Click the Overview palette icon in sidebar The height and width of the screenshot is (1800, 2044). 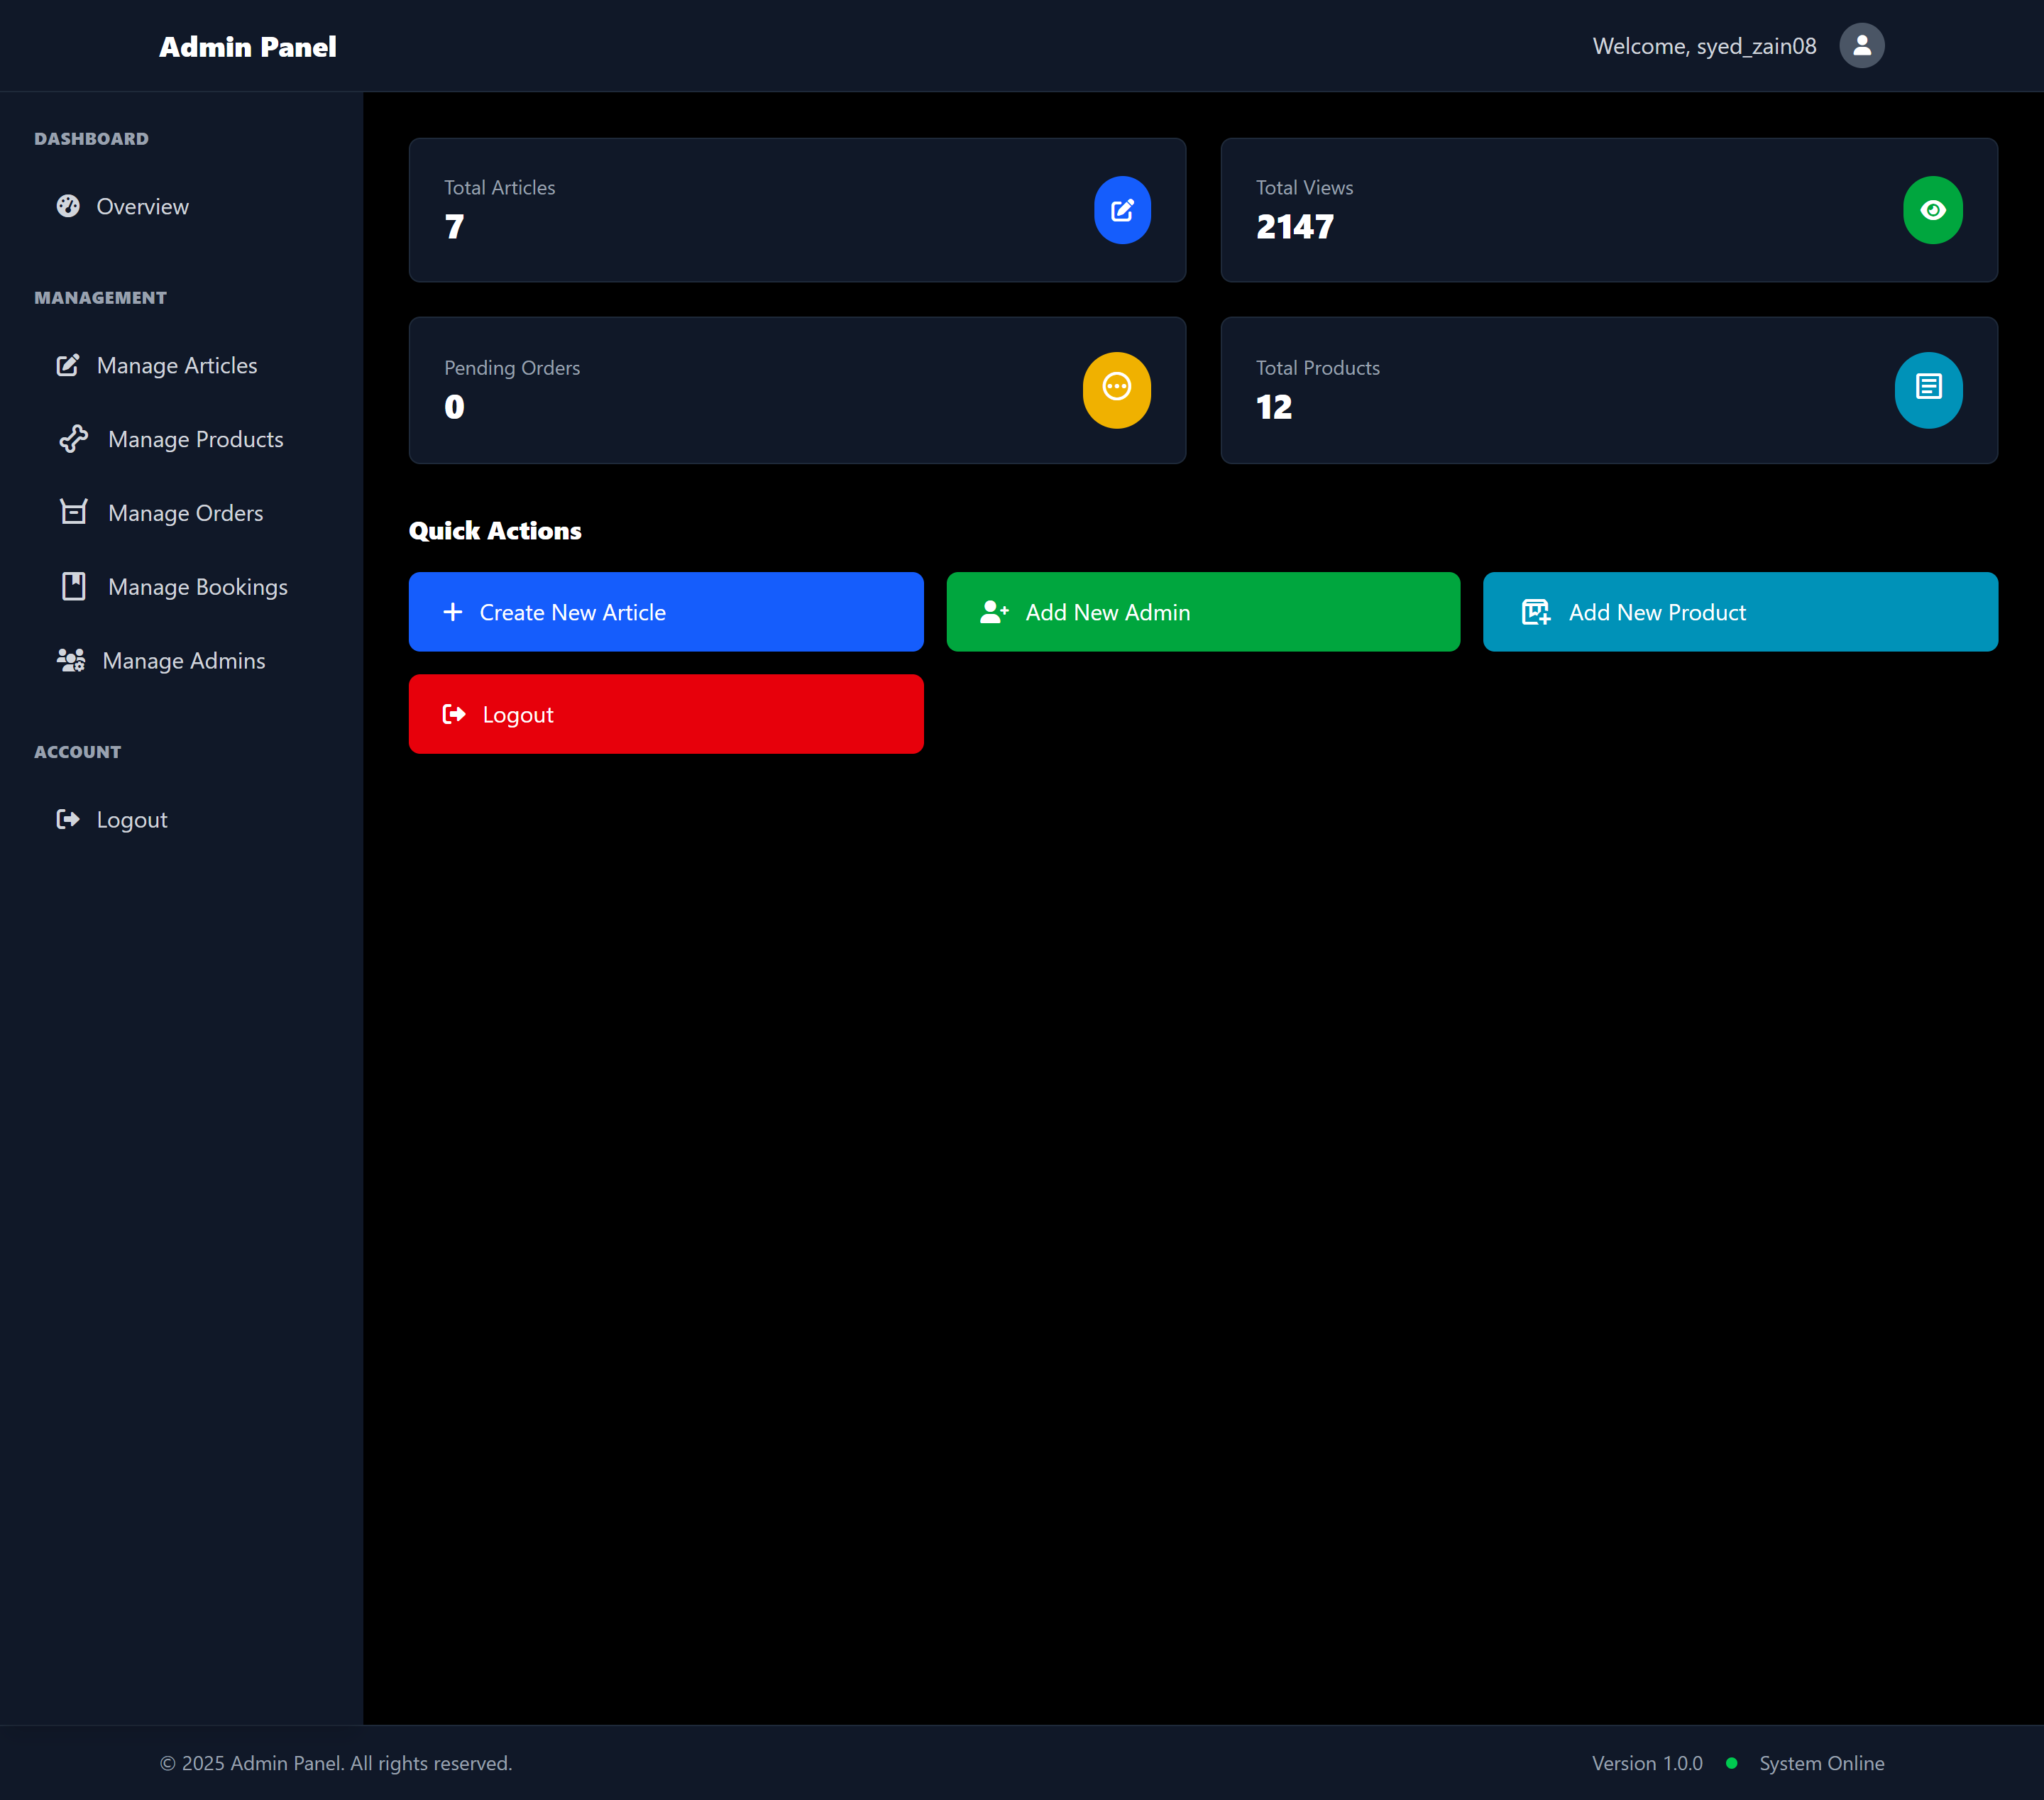tap(68, 206)
